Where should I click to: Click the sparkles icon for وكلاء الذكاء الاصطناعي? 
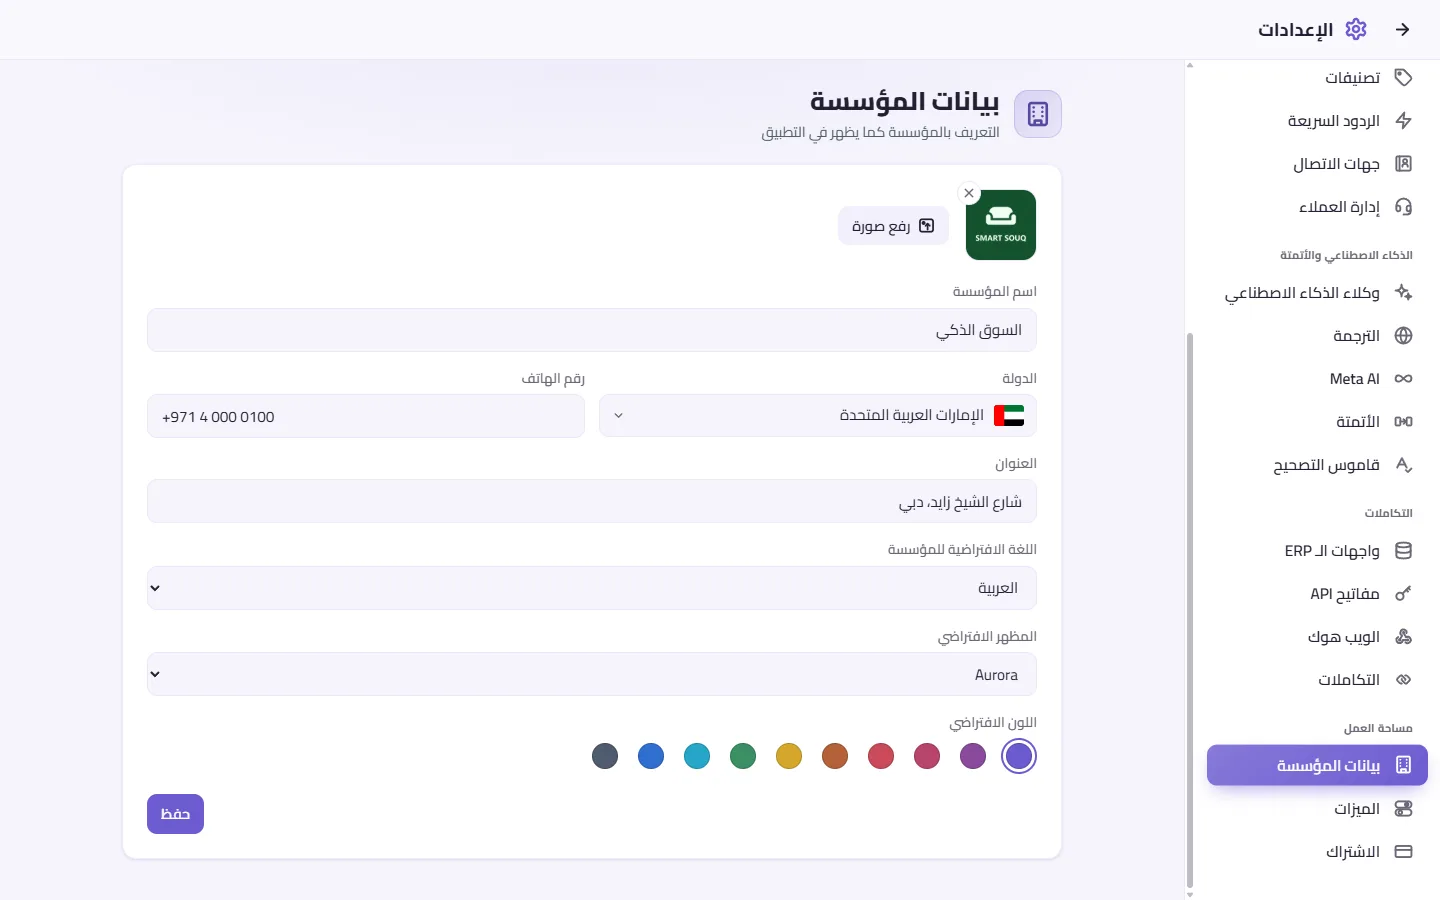[x=1403, y=292]
